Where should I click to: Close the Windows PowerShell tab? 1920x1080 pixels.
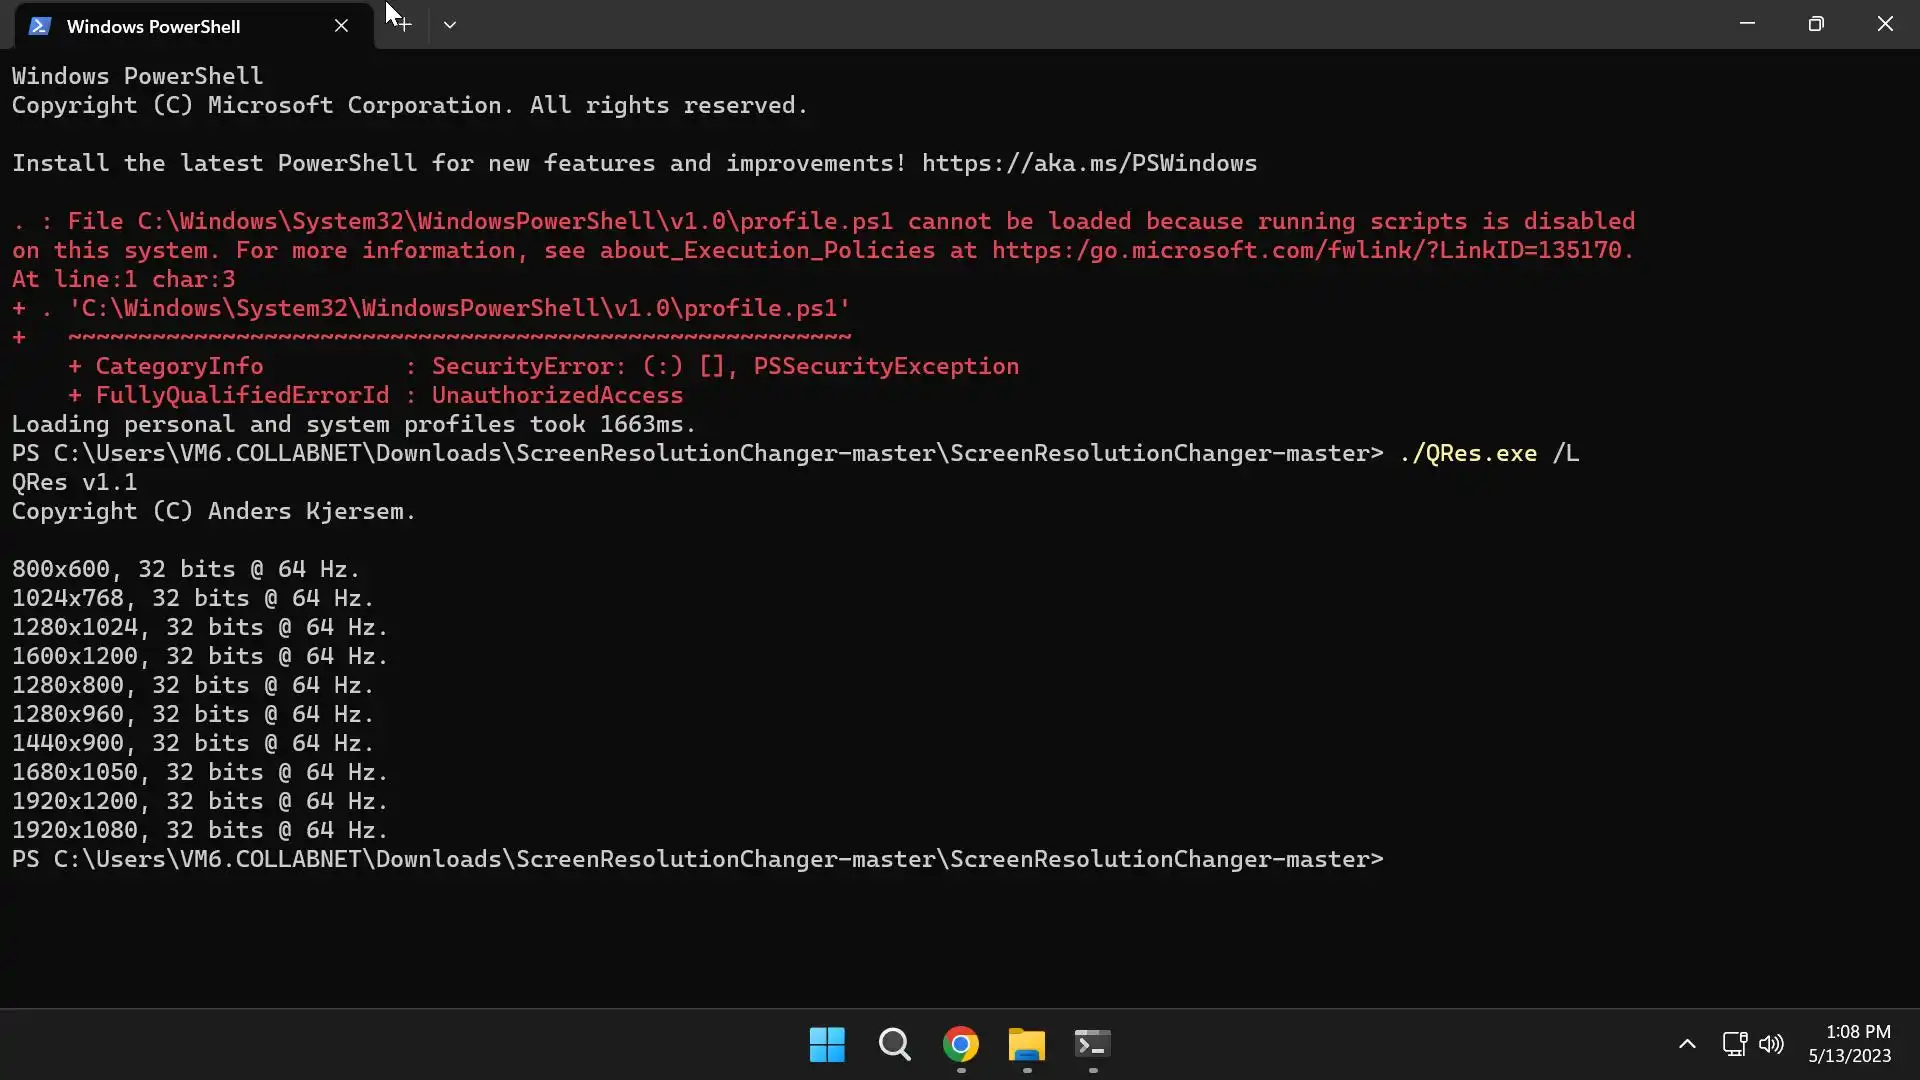point(341,26)
